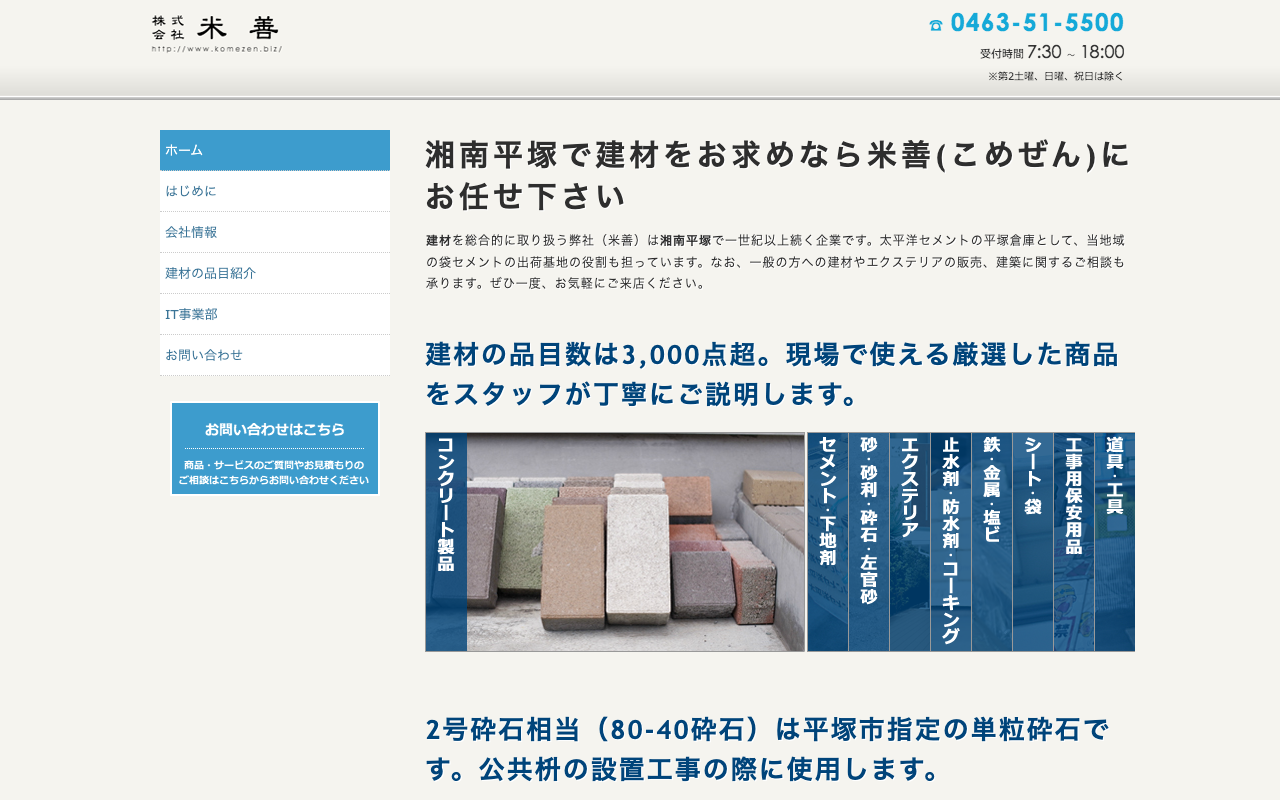Screen dimensions: 1280x800
Task: Select the 止水剤・防水剤・コーキング tab
Action: click(951, 542)
